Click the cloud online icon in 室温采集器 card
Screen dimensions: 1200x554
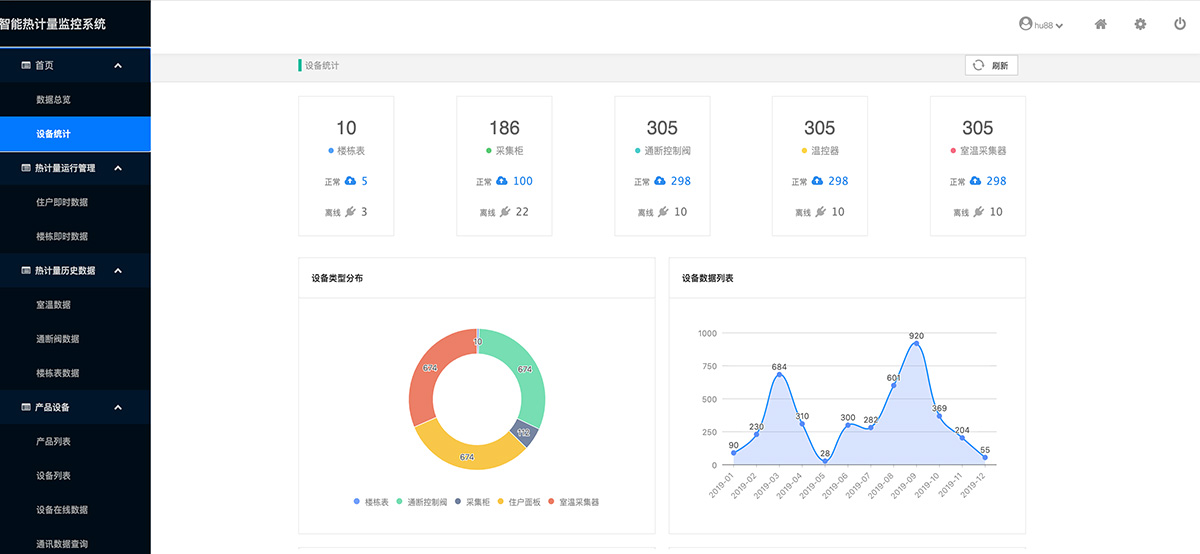tap(976, 181)
